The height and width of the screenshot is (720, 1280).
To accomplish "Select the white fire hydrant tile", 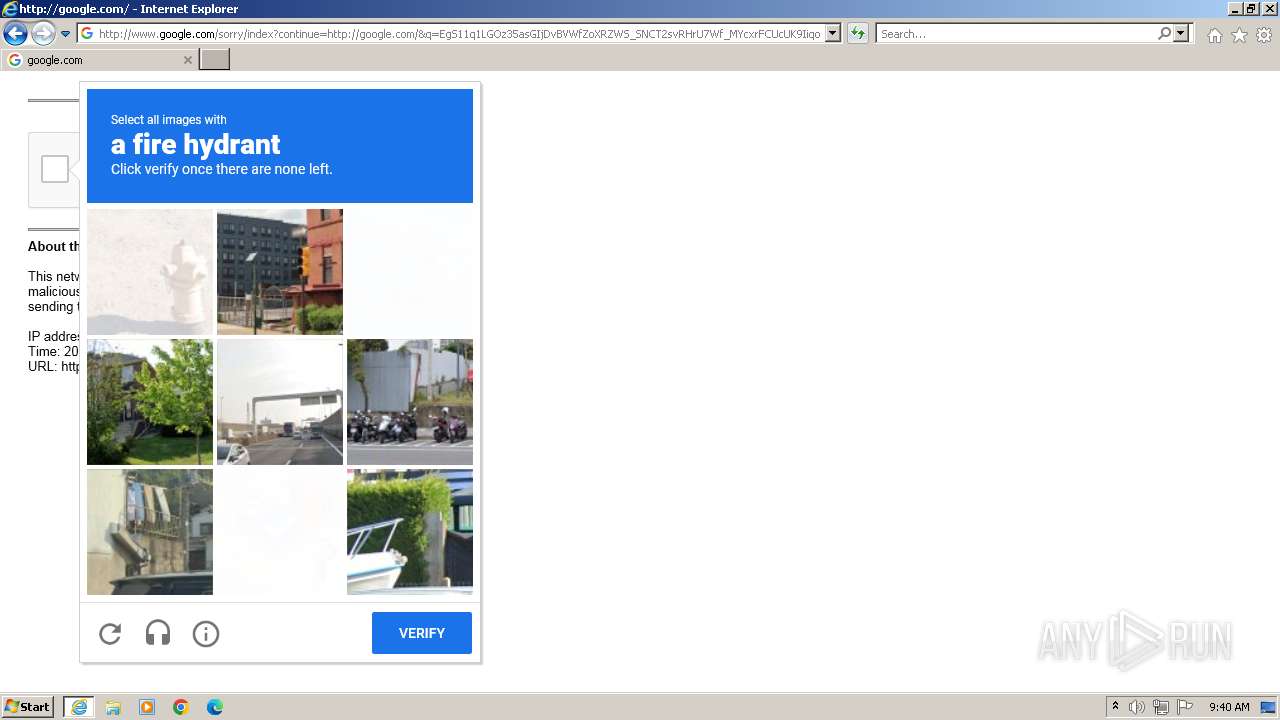I will (x=150, y=272).
